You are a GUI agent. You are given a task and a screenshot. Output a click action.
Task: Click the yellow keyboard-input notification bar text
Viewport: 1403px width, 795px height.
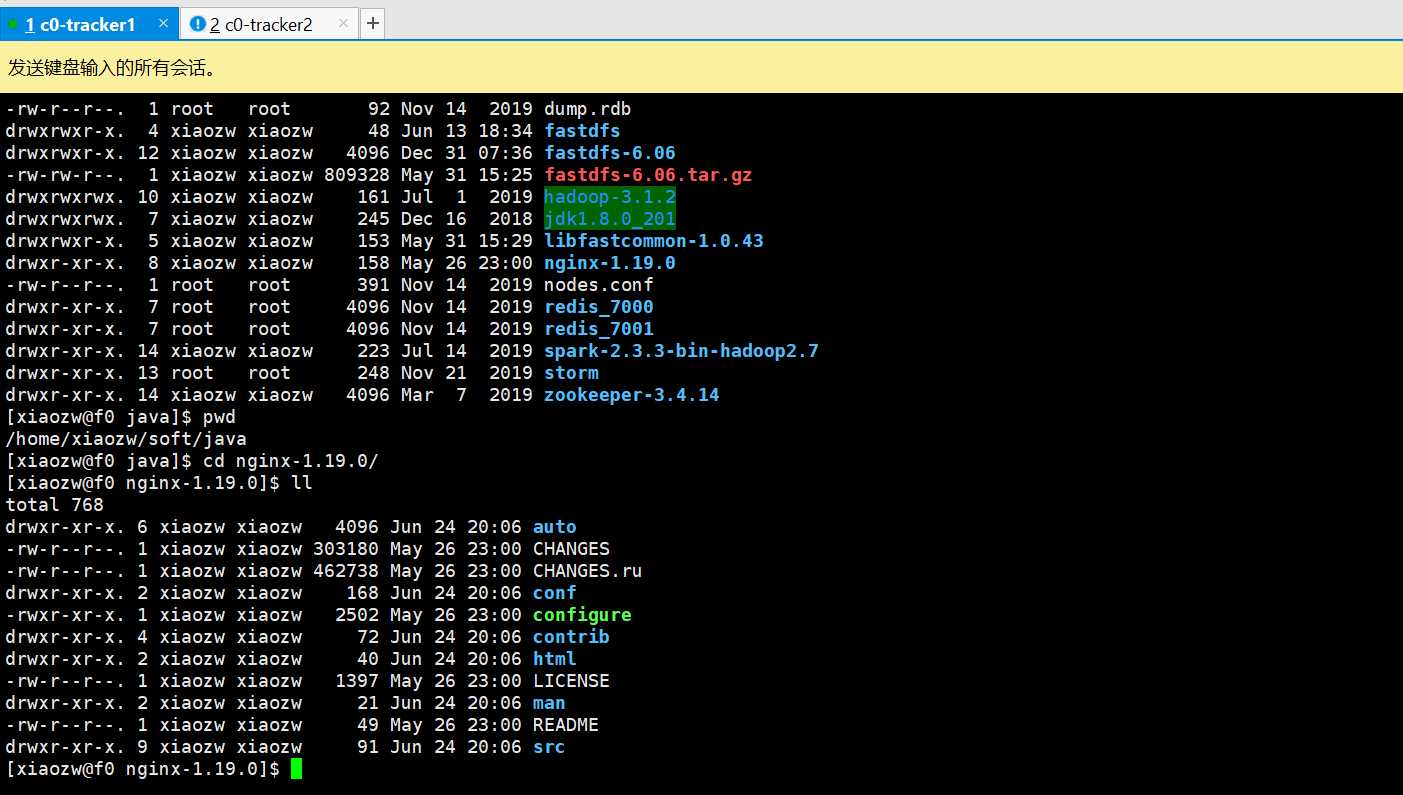112,68
